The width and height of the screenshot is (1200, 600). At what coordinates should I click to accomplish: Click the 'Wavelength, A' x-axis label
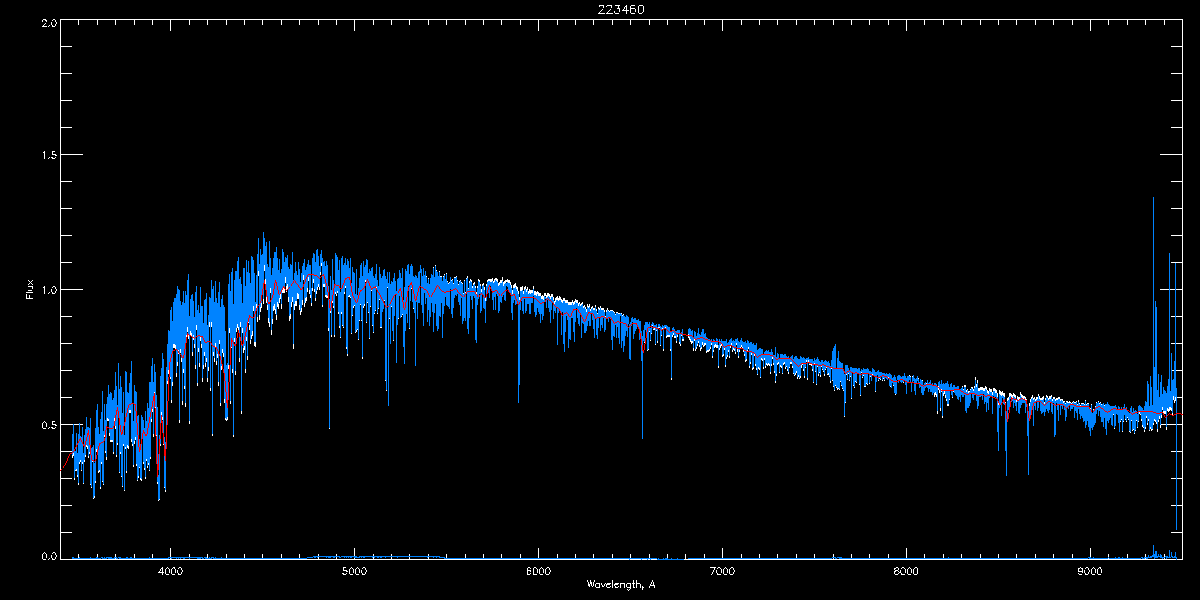pos(621,584)
